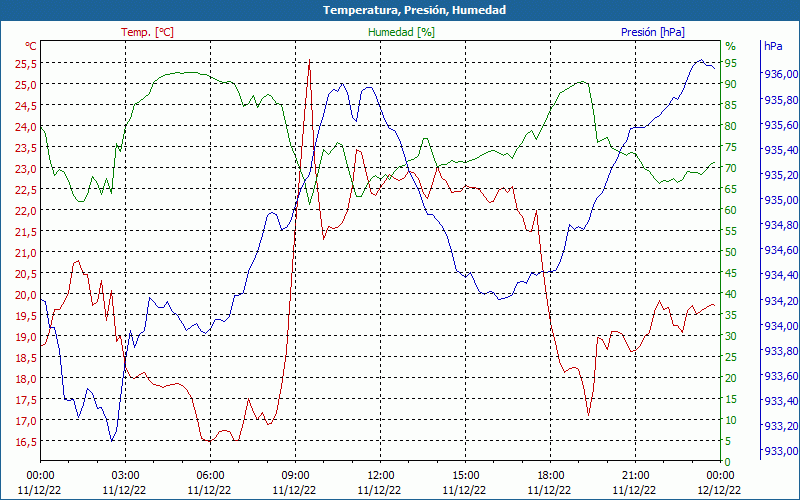The height and width of the screenshot is (500, 800).
Task: Click the "933,00" pressure axis value
Action: pyautogui.click(x=779, y=451)
